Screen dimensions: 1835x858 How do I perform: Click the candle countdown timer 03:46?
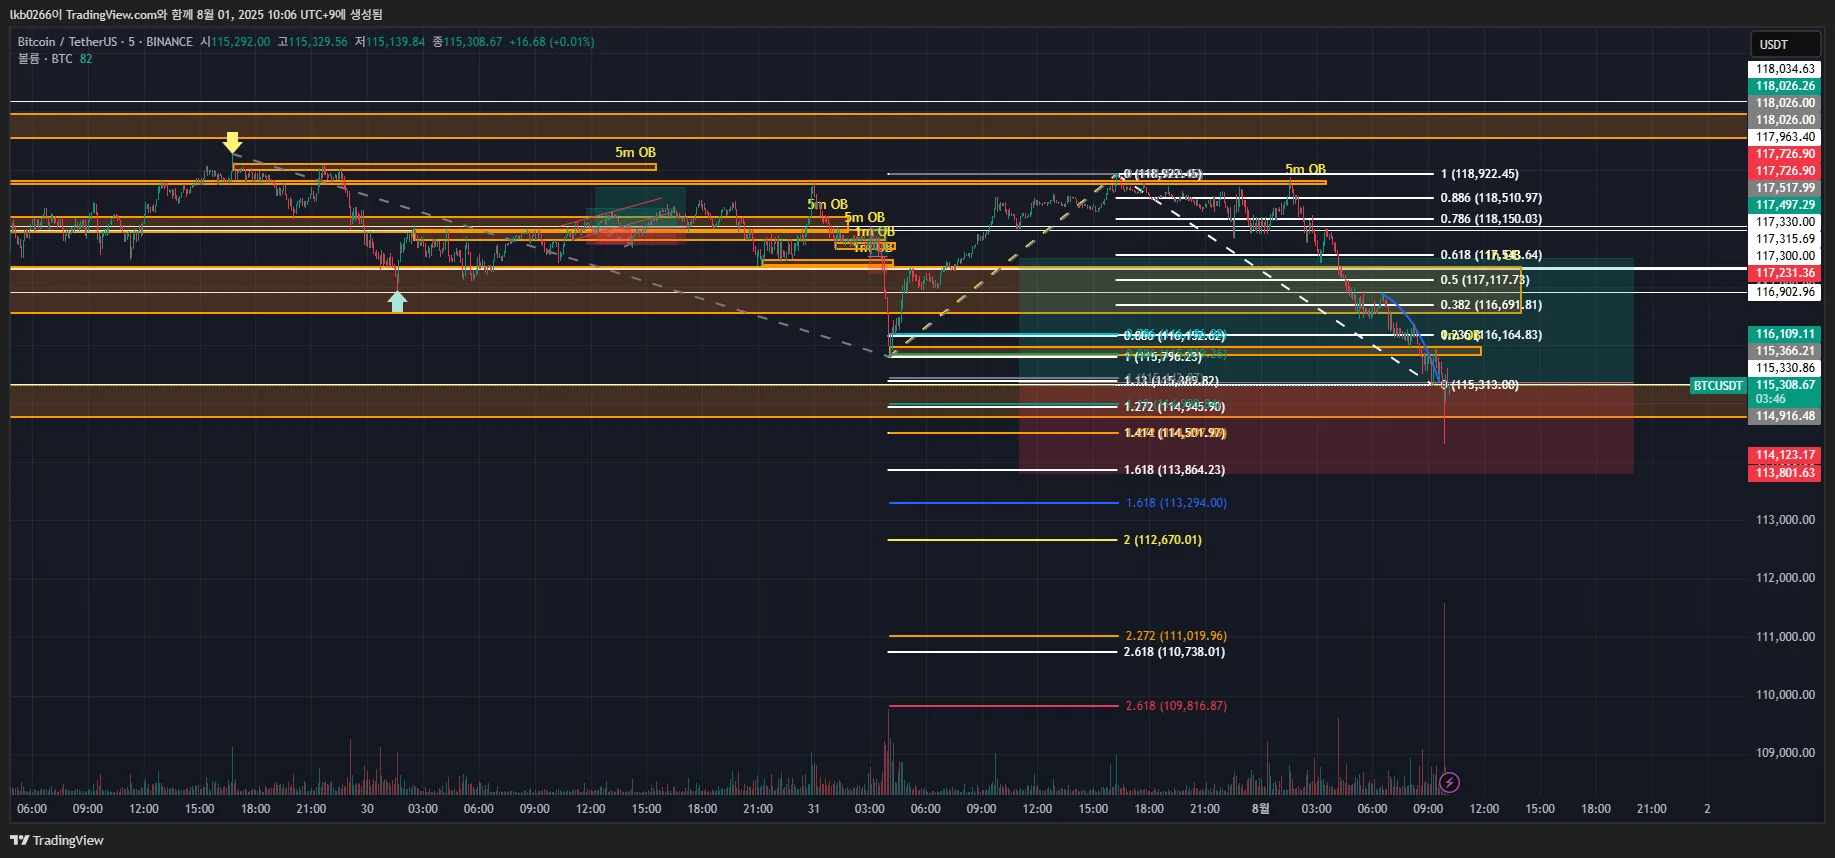(1770, 399)
